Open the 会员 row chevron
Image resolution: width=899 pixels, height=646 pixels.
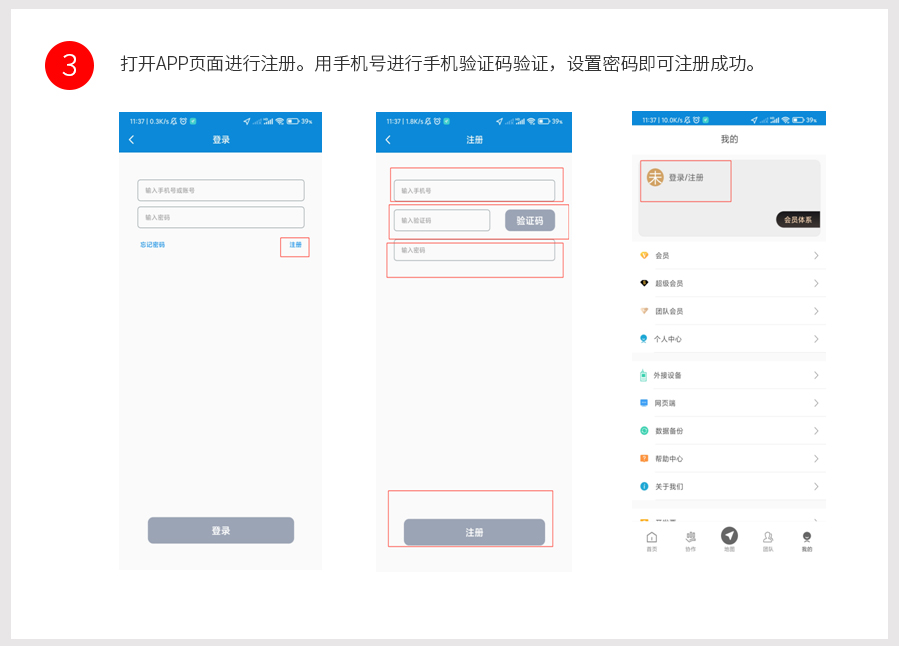816,256
